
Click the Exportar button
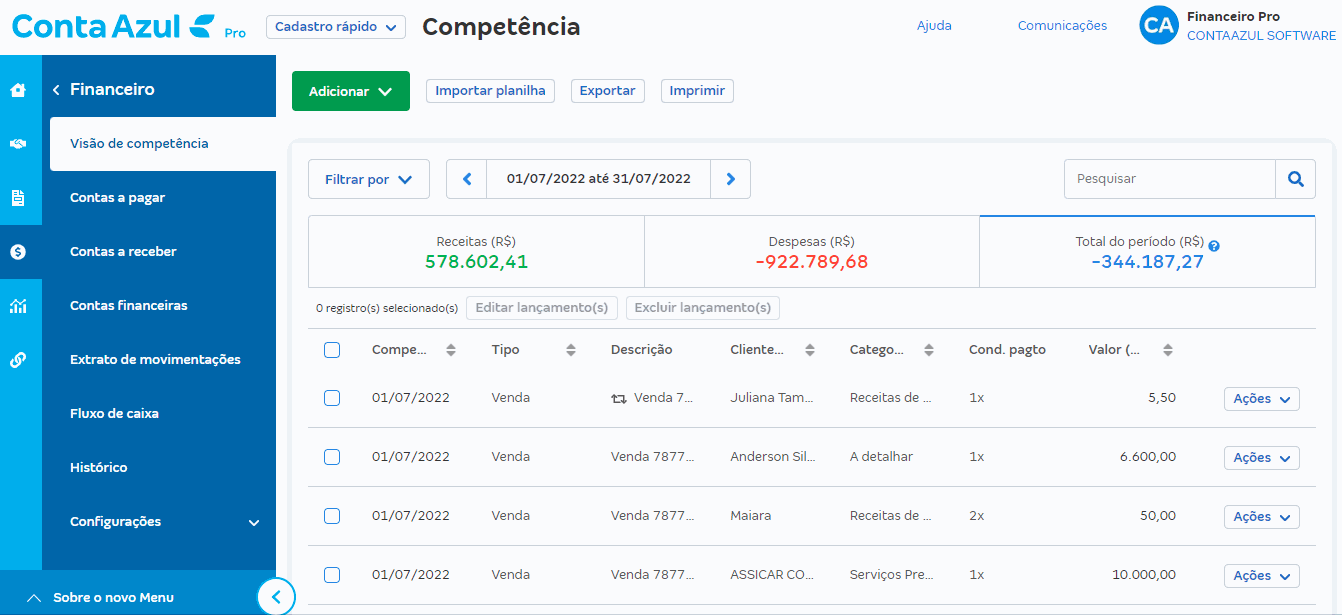(x=608, y=91)
